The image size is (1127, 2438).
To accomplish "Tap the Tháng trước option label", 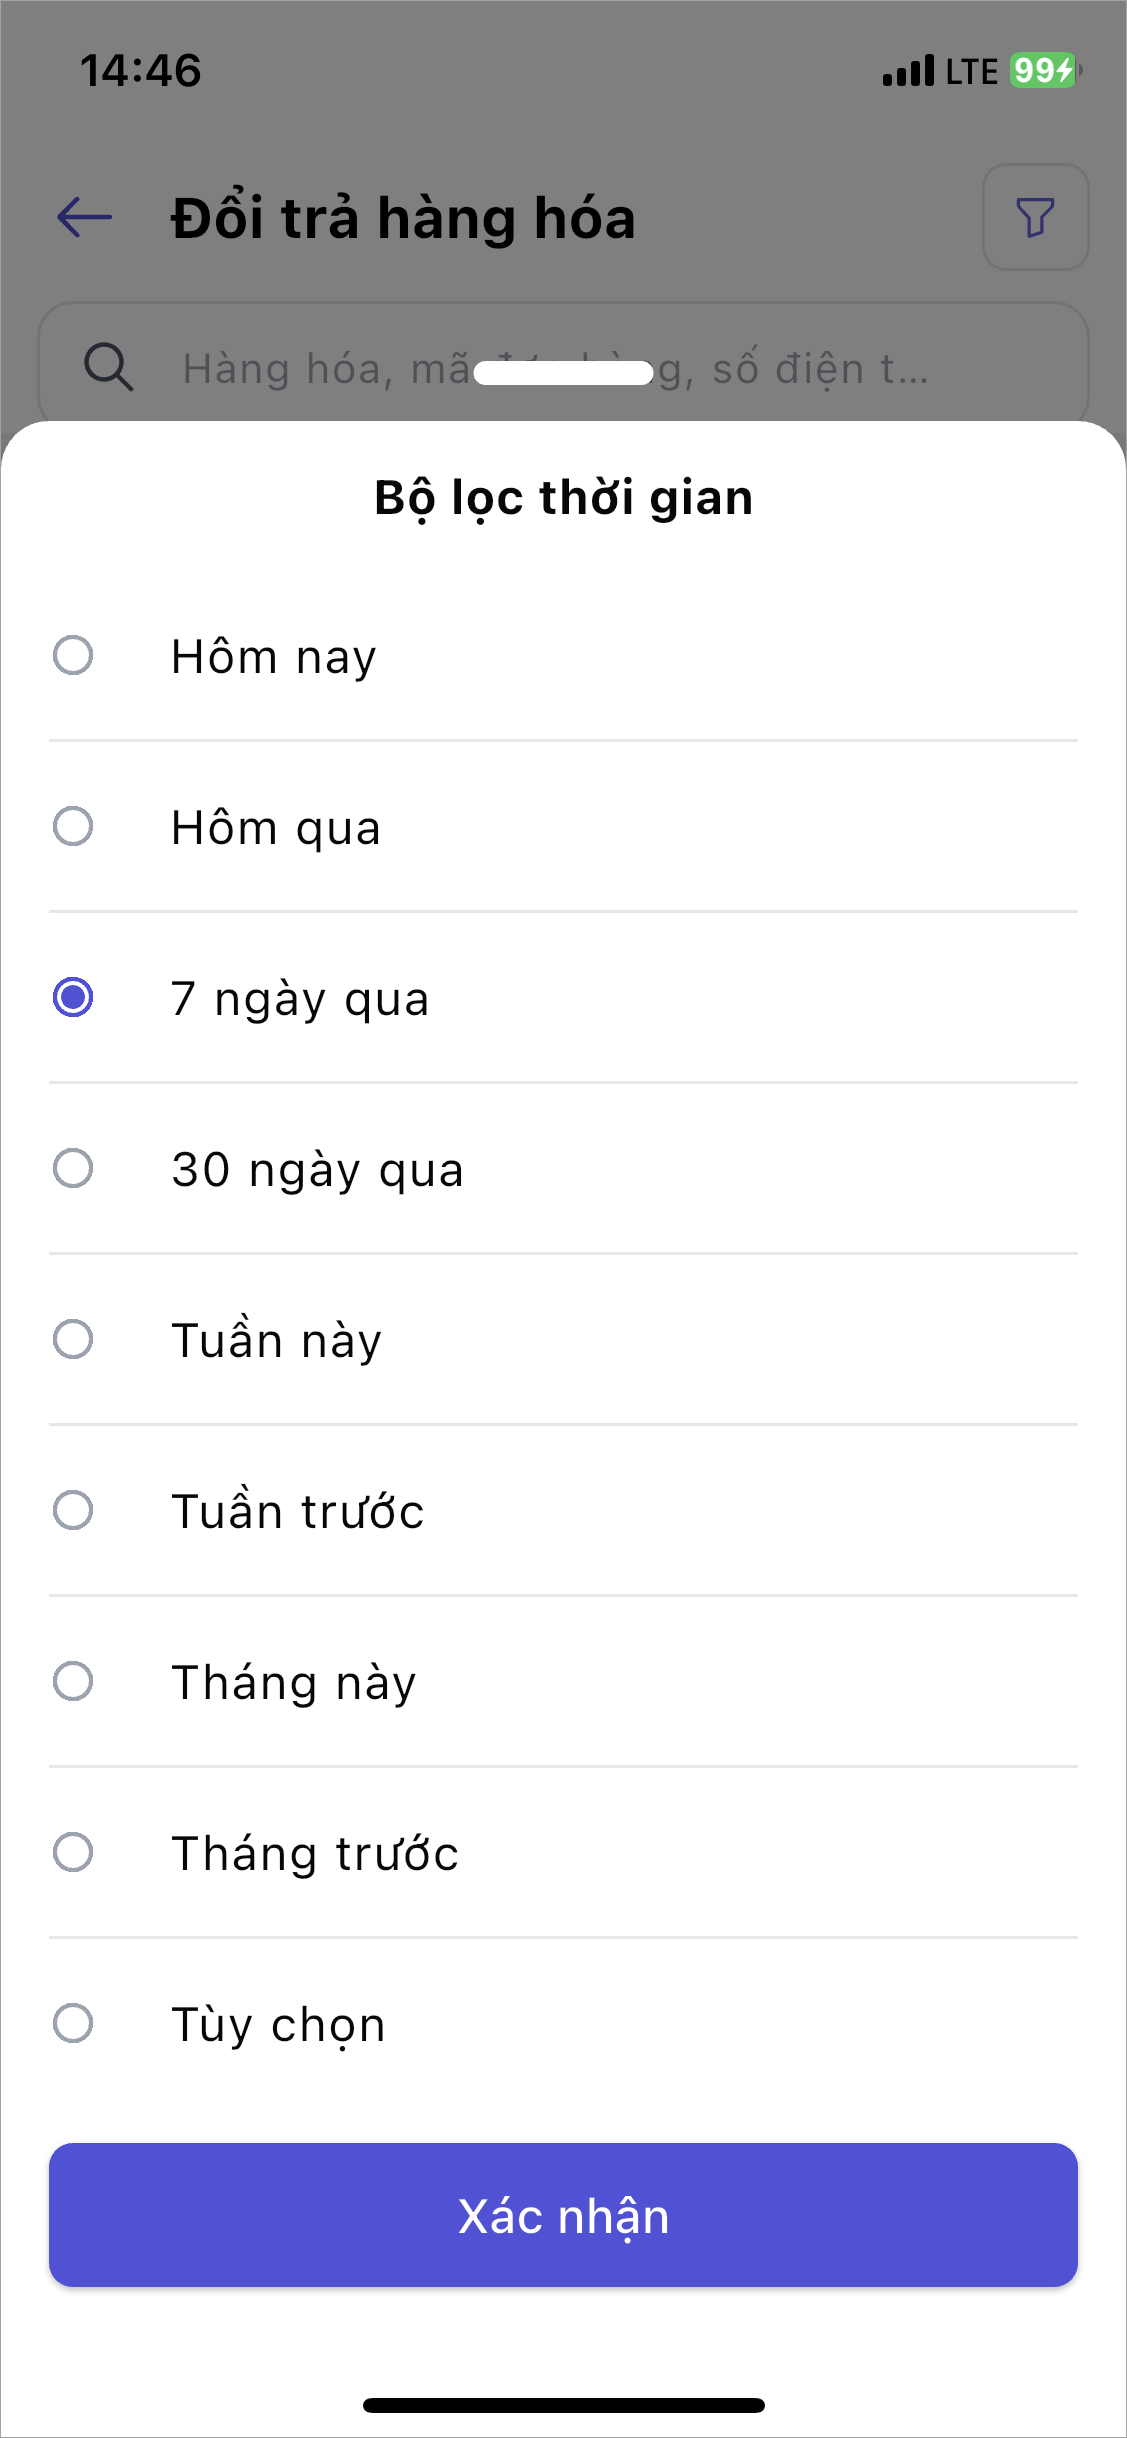I will (315, 1854).
